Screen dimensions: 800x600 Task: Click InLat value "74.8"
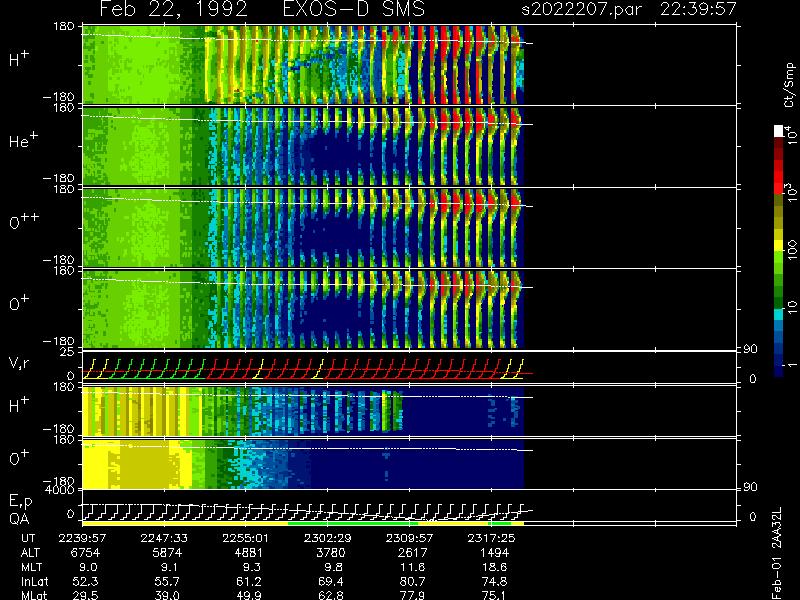pos(494,581)
